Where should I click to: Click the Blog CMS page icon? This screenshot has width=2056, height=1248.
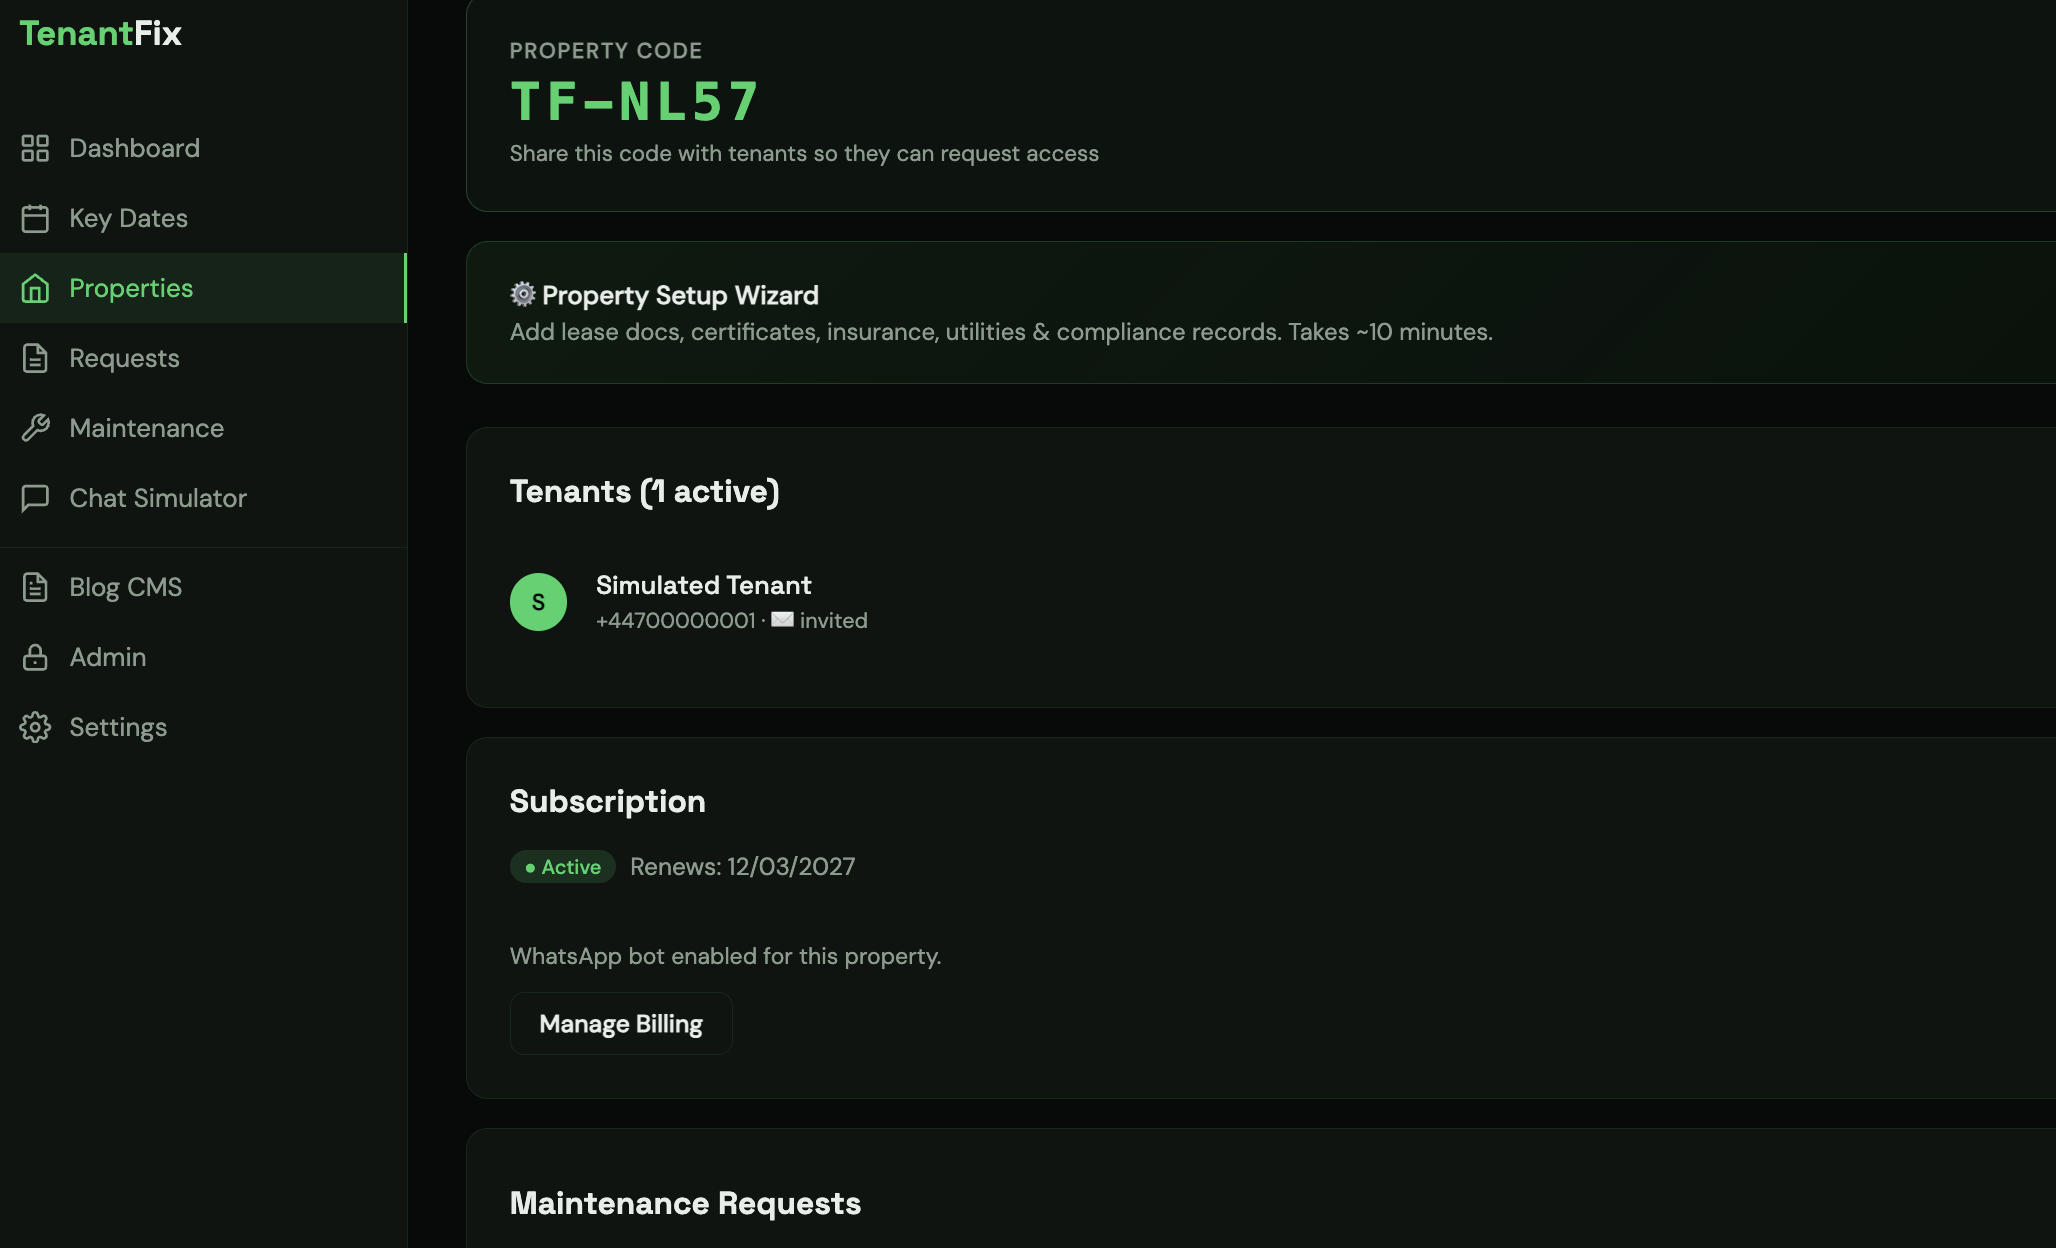[36, 587]
